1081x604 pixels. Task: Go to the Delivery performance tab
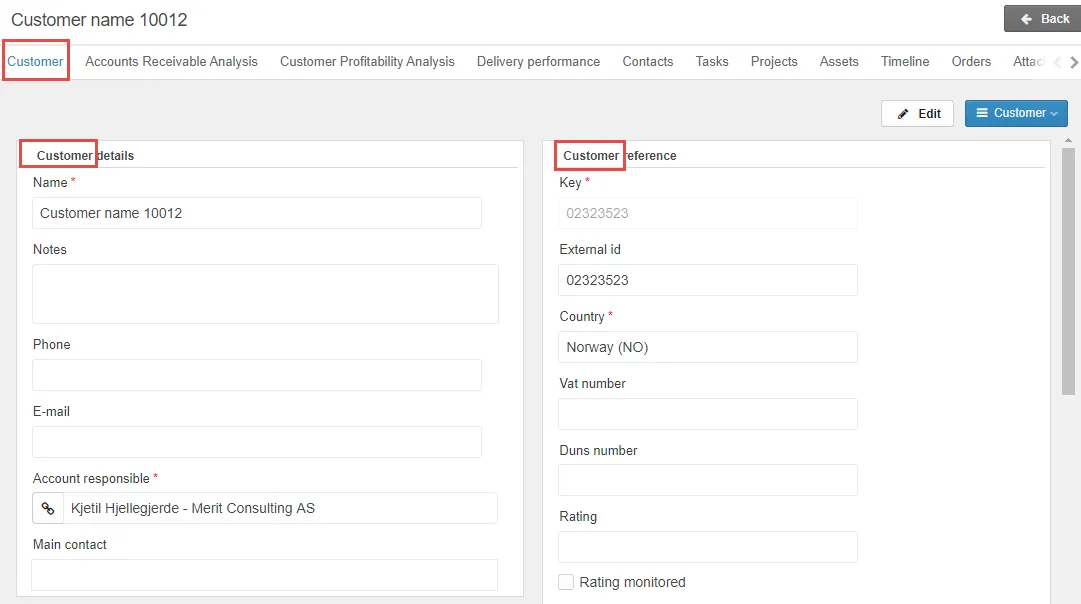pyautogui.click(x=538, y=62)
